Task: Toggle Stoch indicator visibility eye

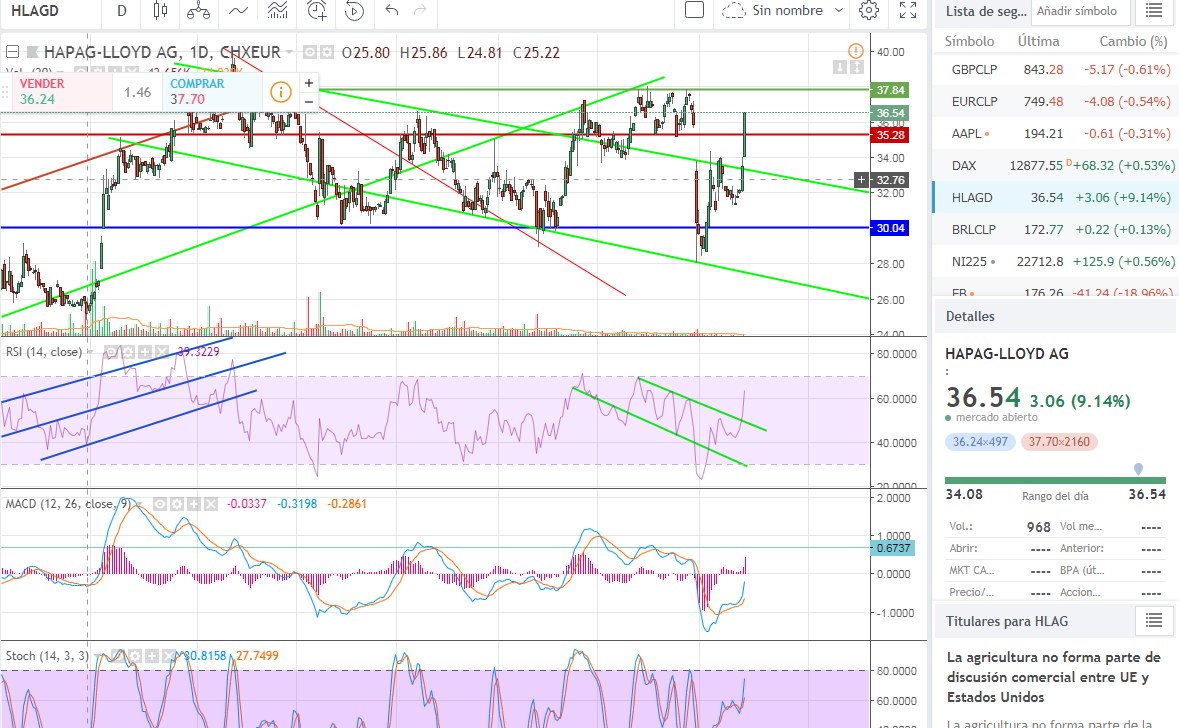Action: click(x=119, y=656)
